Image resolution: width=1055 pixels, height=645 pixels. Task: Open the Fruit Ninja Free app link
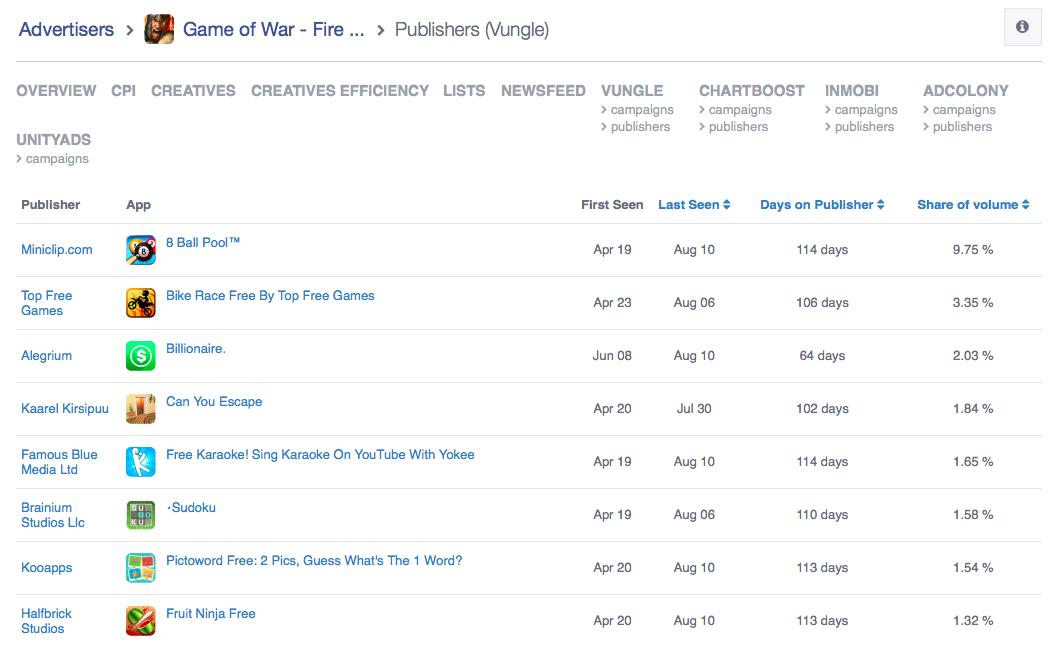click(211, 613)
